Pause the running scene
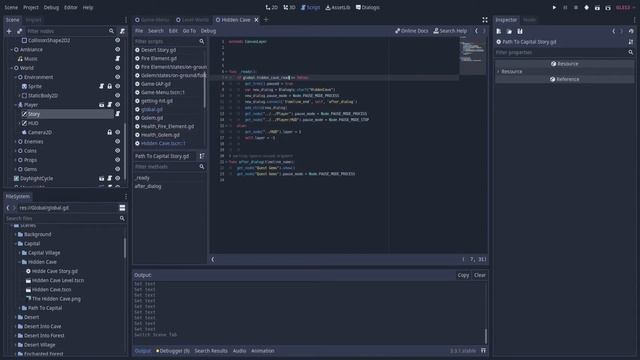The width and height of the screenshot is (640, 360). tap(565, 7)
